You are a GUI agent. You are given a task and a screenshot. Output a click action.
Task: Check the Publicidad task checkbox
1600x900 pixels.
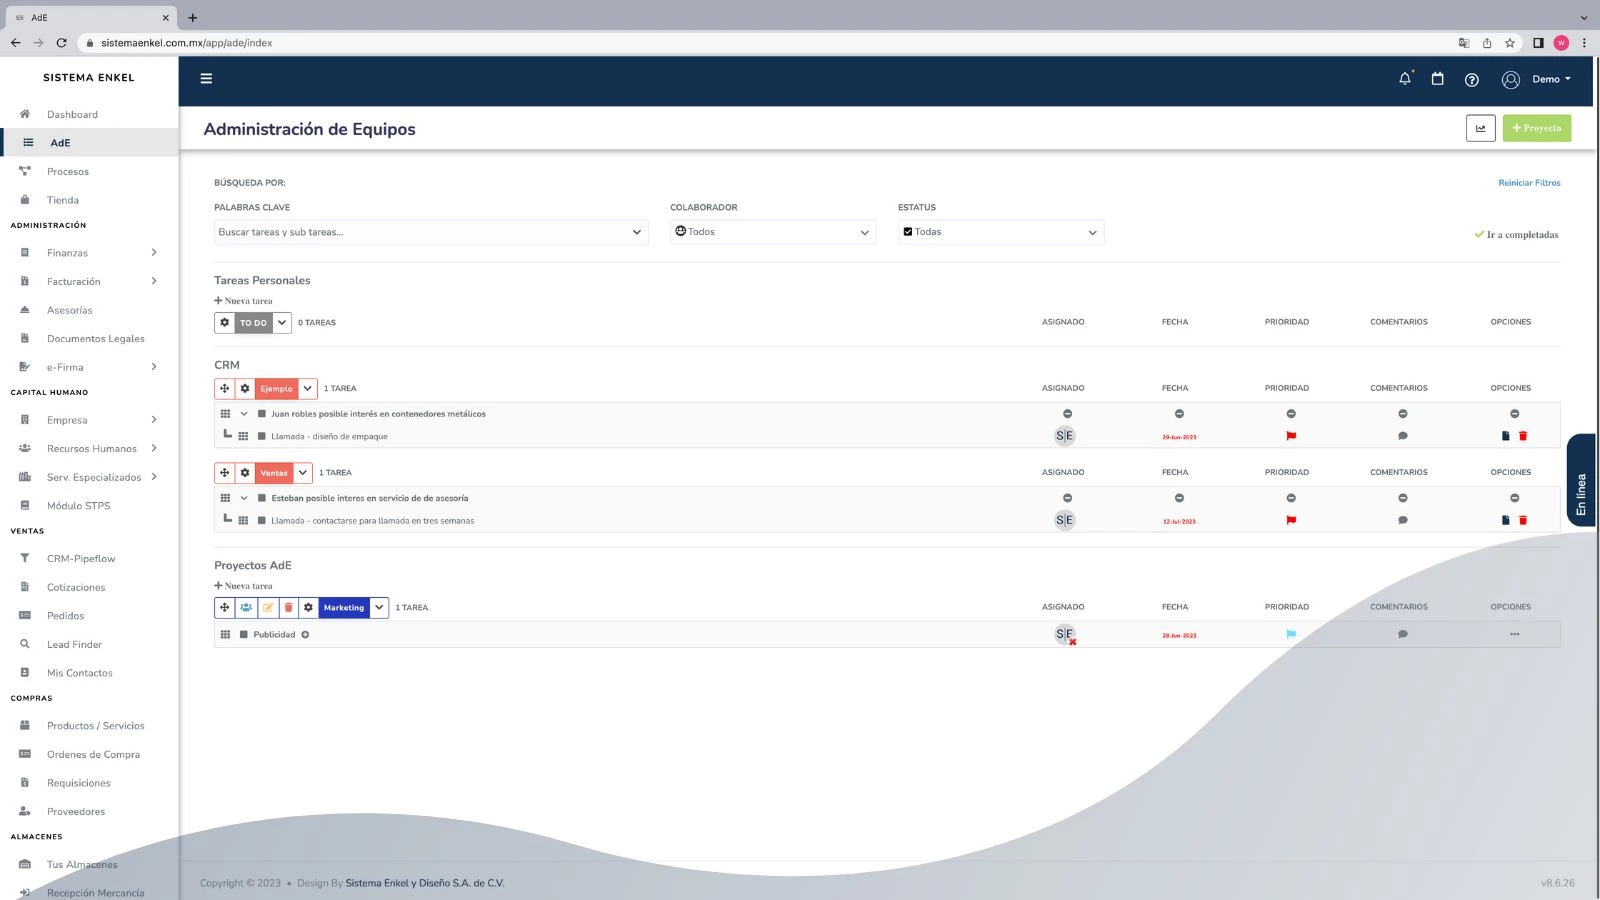[x=243, y=635]
